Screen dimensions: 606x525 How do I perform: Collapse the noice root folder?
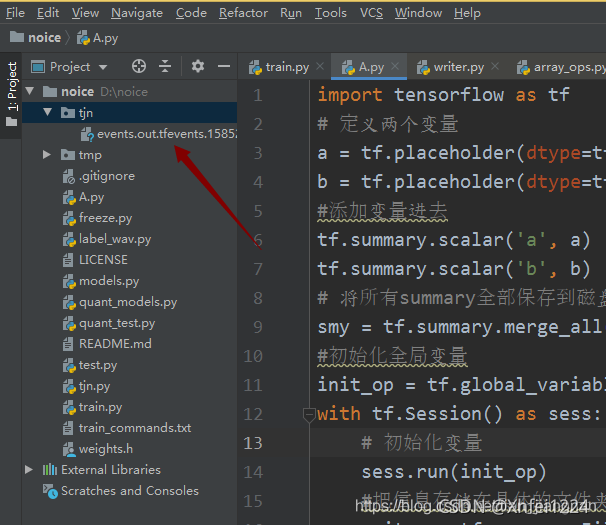tap(30, 92)
